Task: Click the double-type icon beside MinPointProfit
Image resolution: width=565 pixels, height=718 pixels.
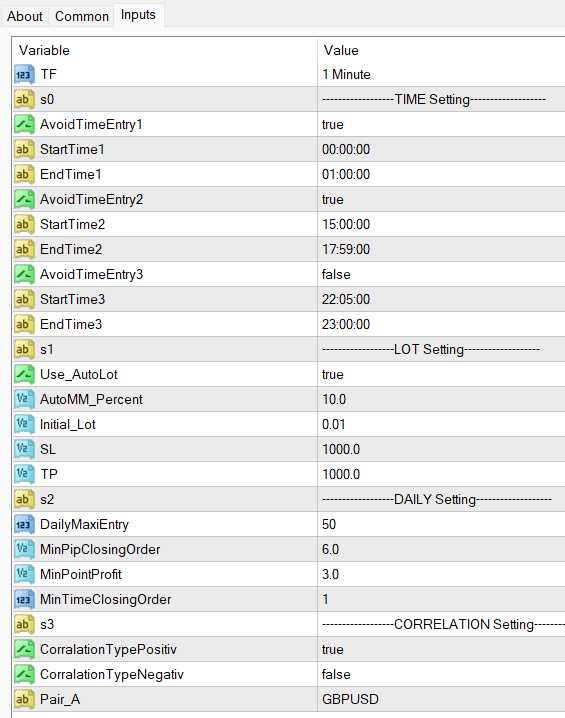Action: pyautogui.click(x=24, y=574)
